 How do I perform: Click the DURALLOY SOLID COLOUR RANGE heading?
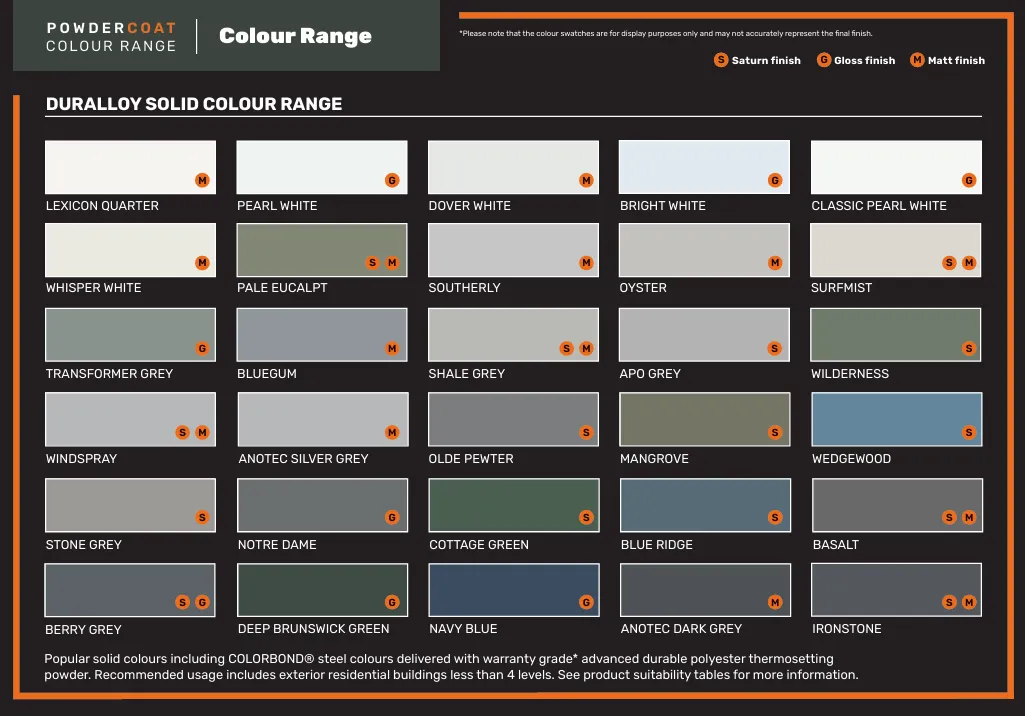coord(196,103)
